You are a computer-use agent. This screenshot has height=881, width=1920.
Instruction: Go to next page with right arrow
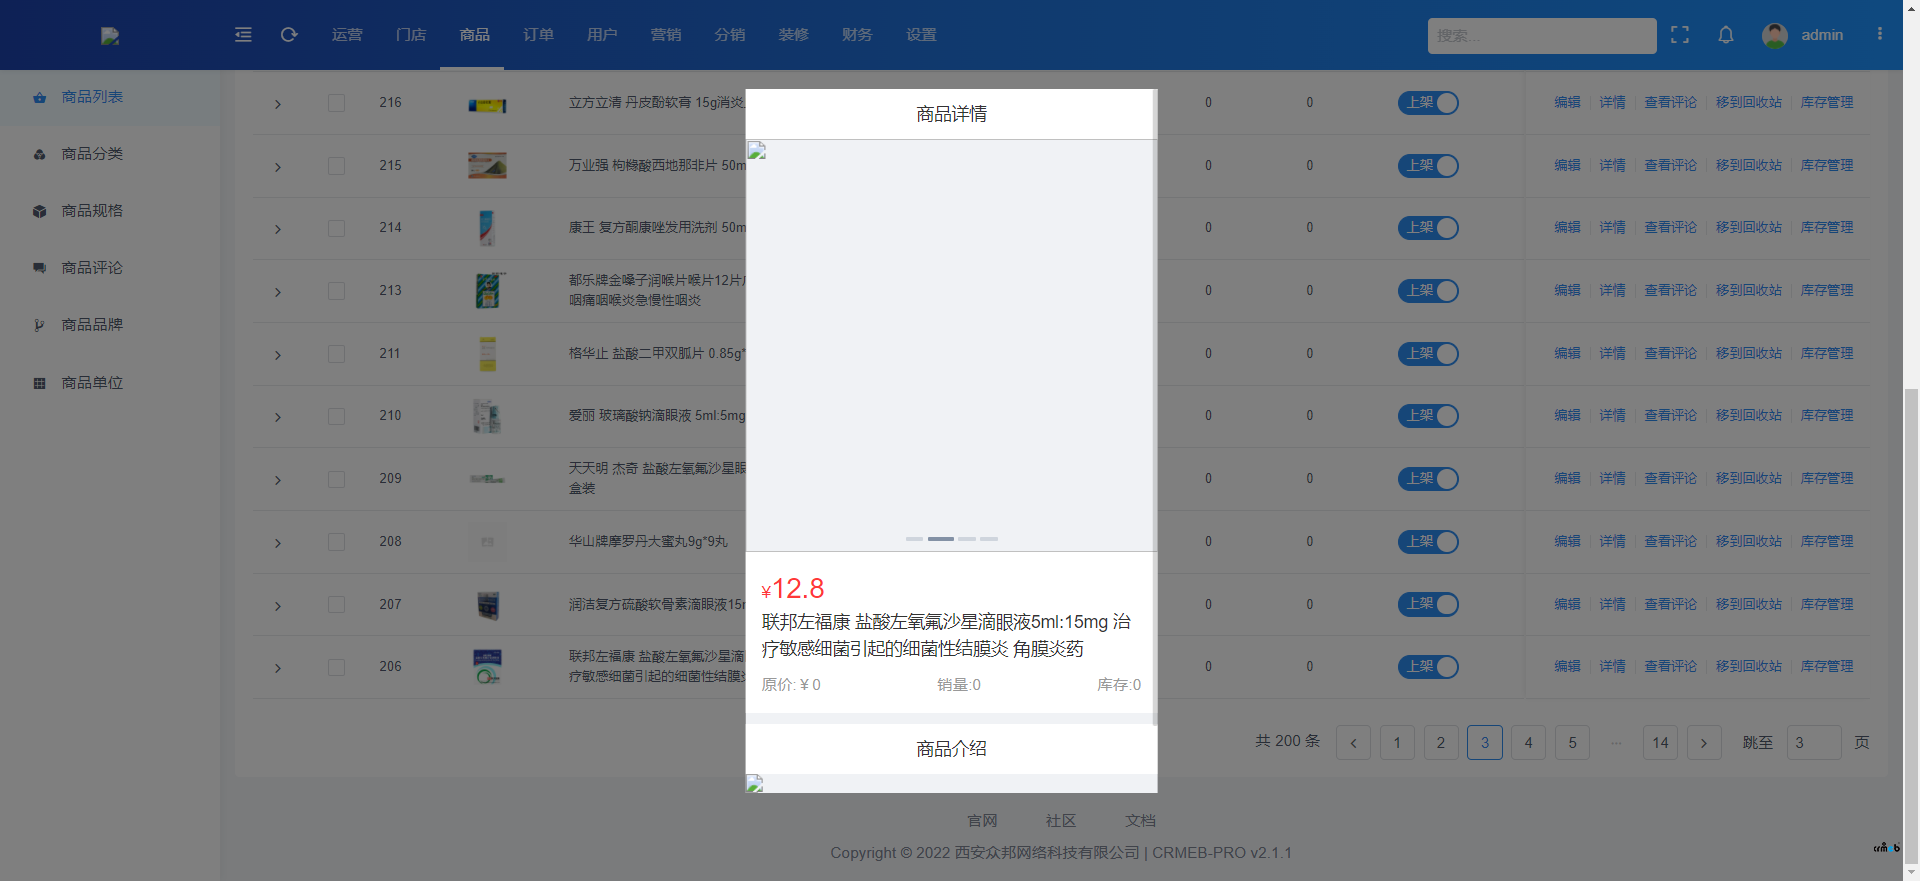(x=1704, y=743)
